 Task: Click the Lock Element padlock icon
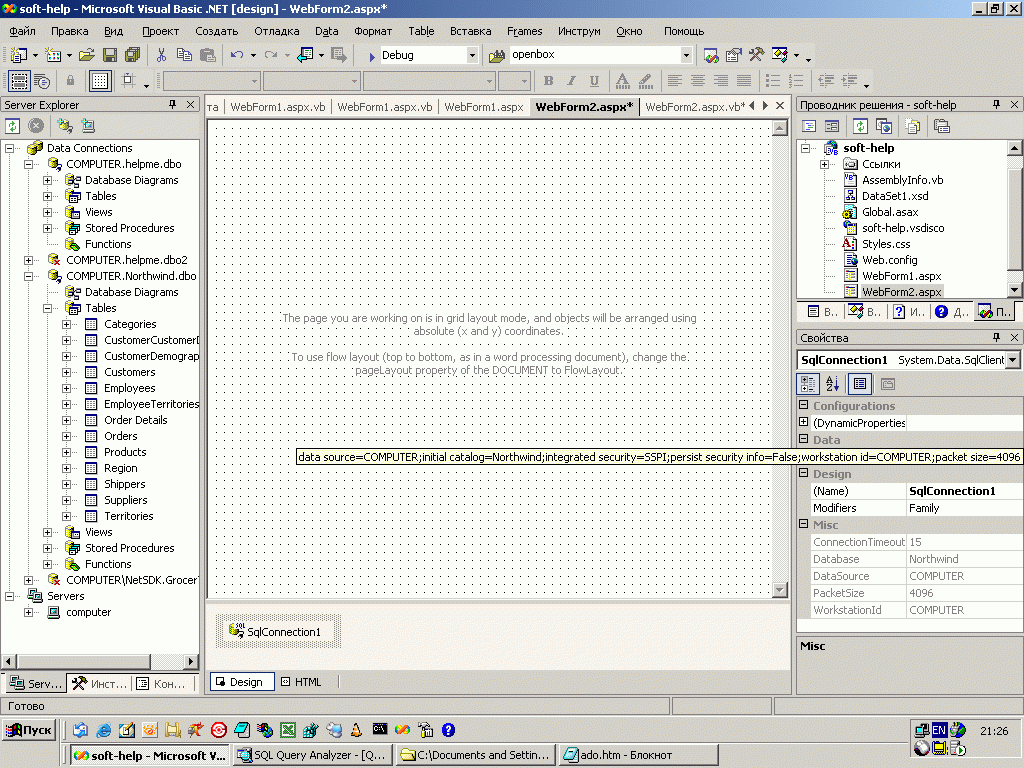70,81
